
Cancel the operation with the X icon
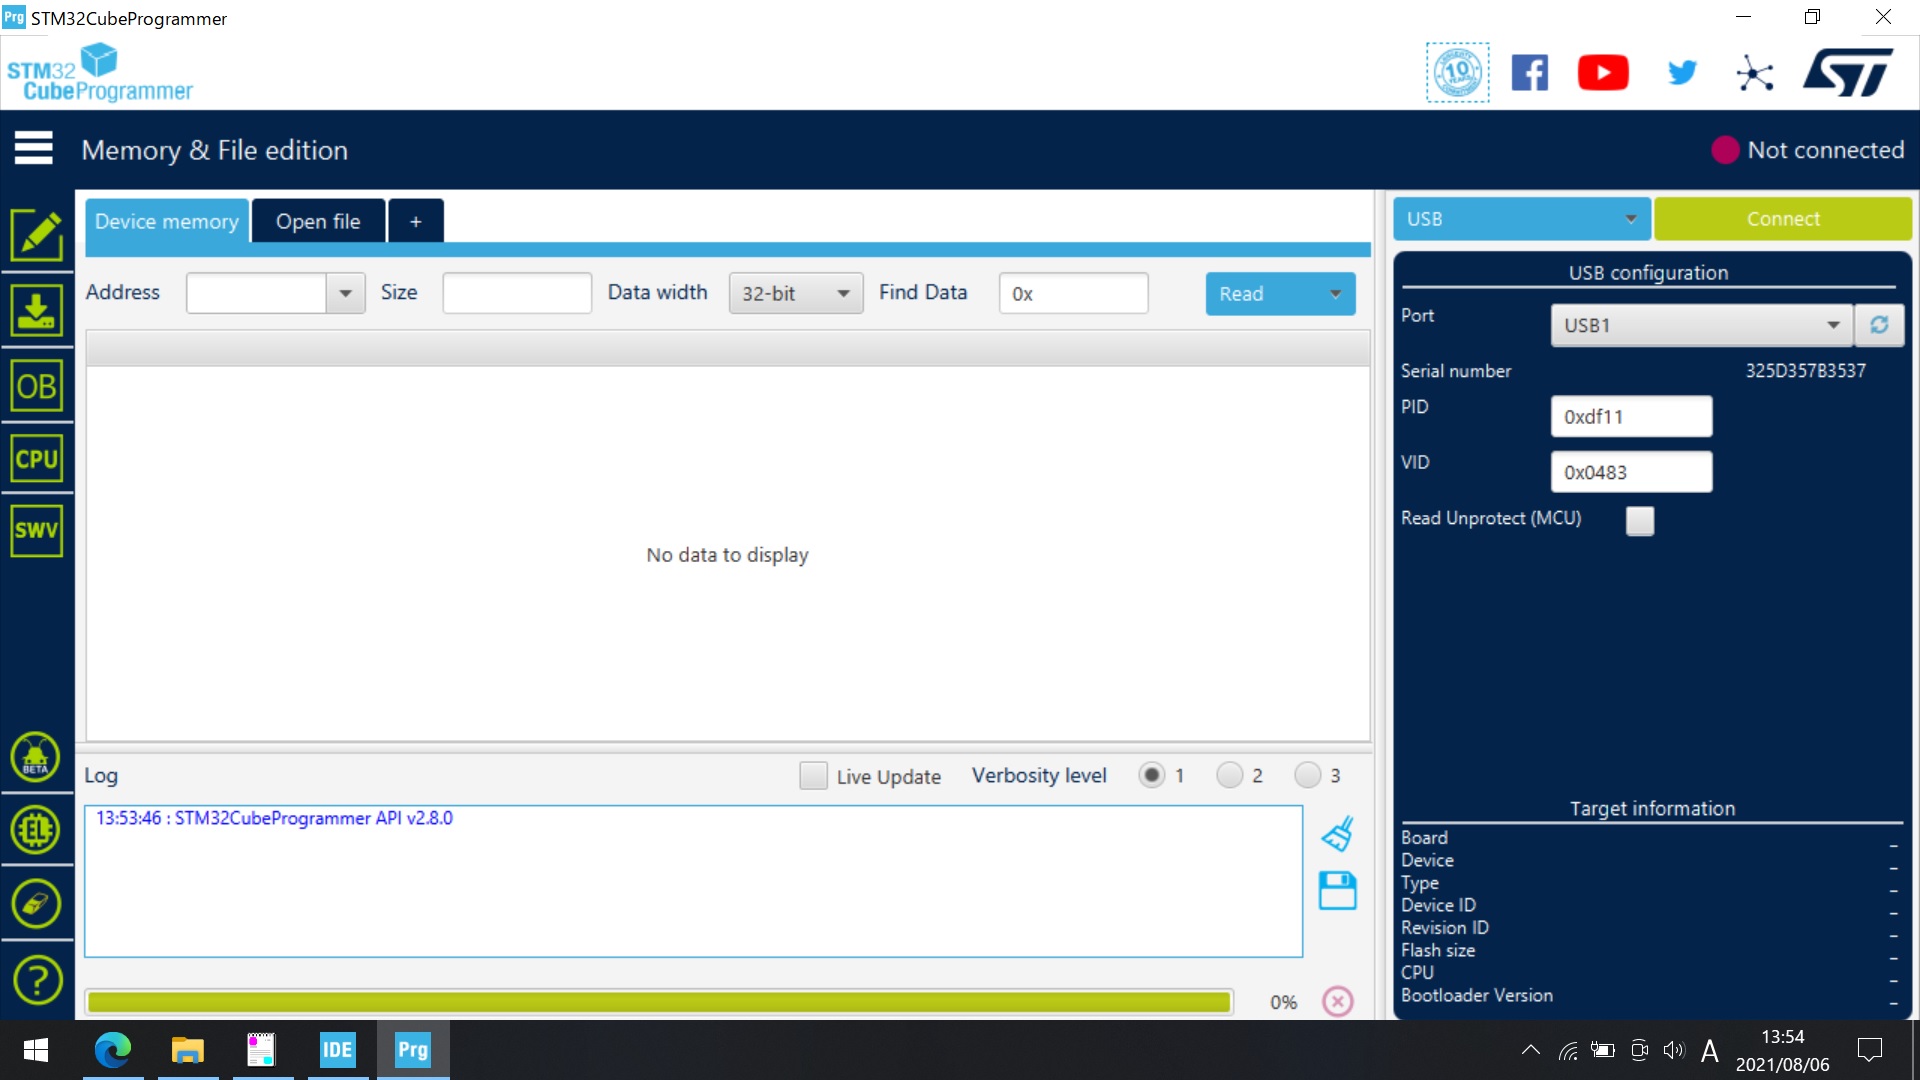coord(1338,1001)
